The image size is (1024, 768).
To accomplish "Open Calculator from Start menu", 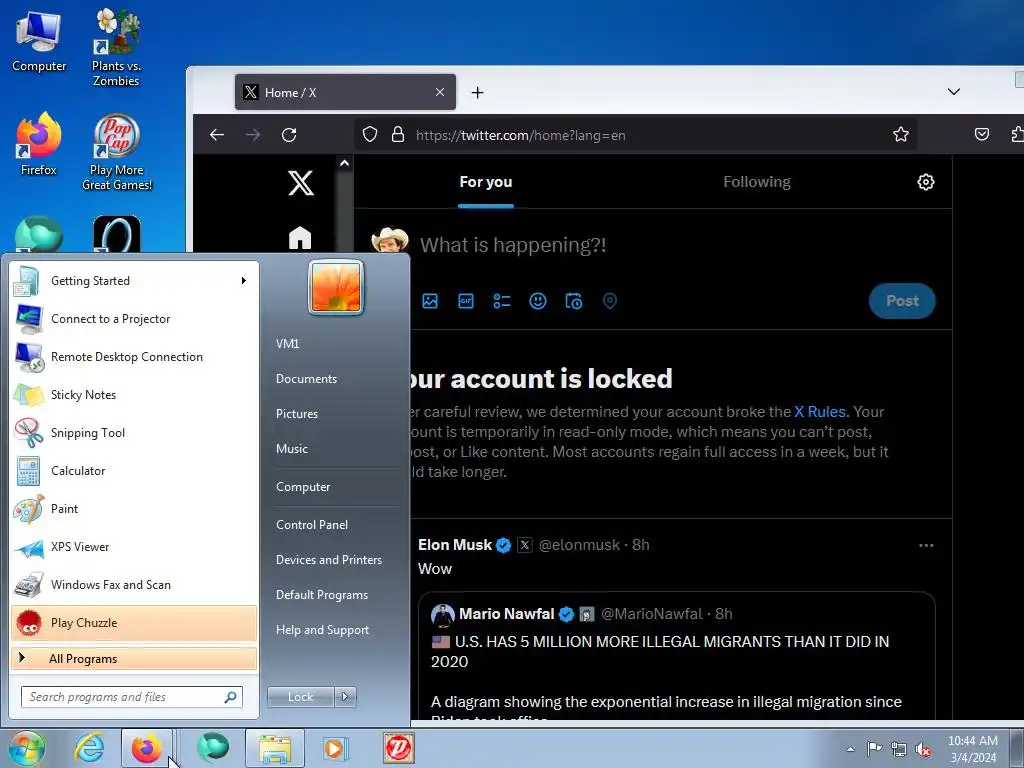I will [x=134, y=470].
